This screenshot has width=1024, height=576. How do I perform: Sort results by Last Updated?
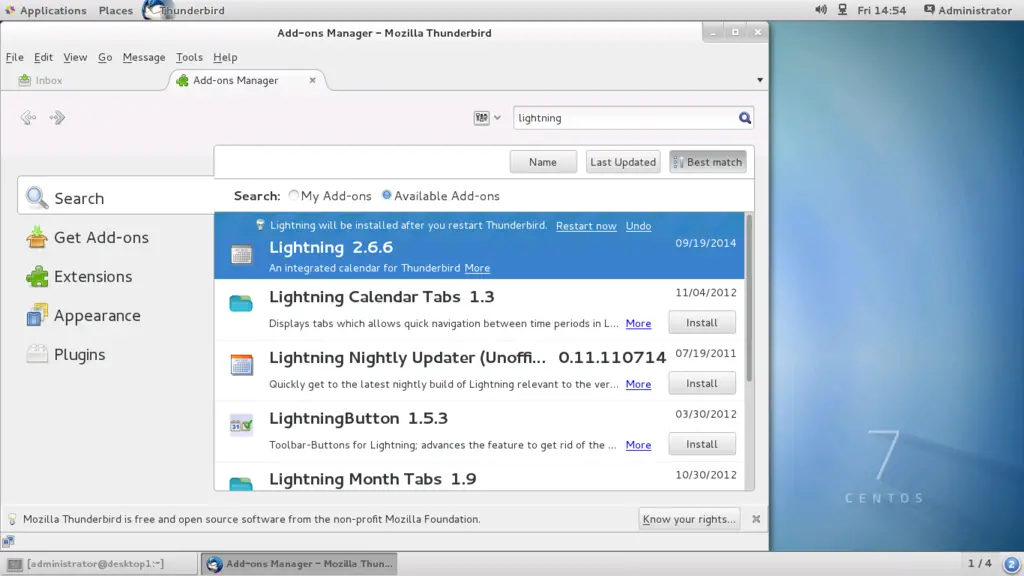[x=622, y=162]
